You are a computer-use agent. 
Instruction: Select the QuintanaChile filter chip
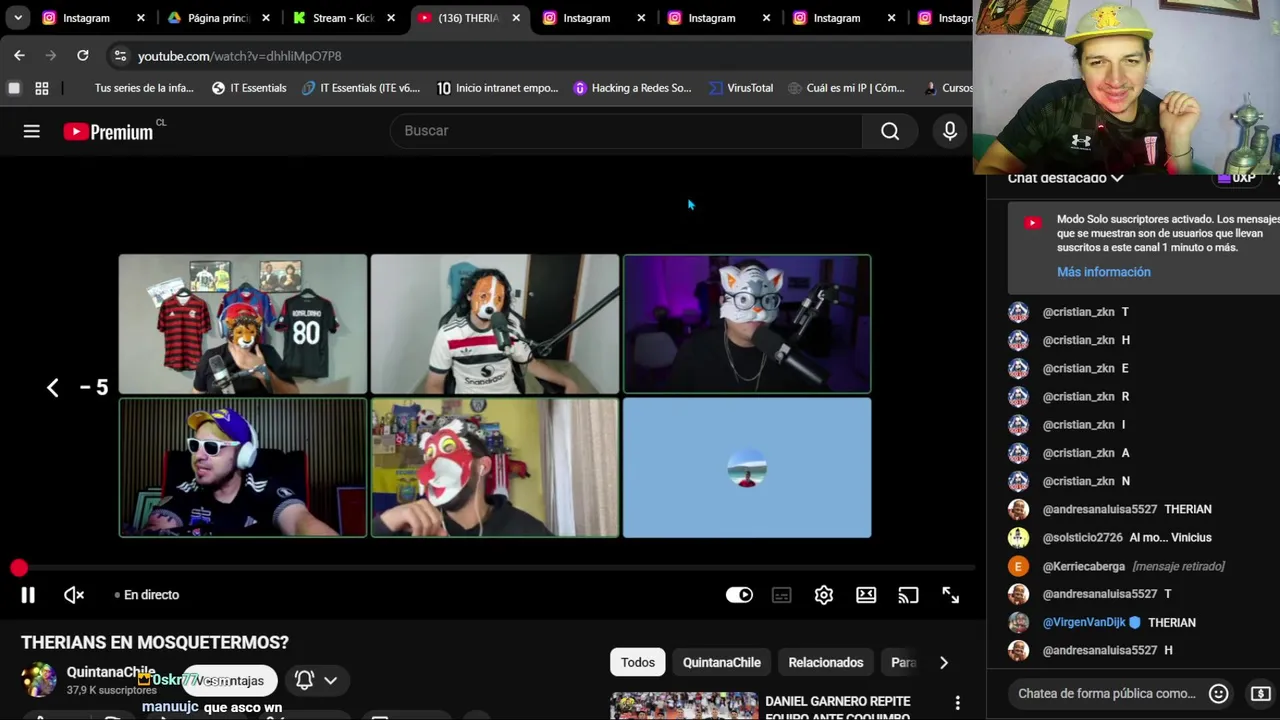click(x=722, y=662)
